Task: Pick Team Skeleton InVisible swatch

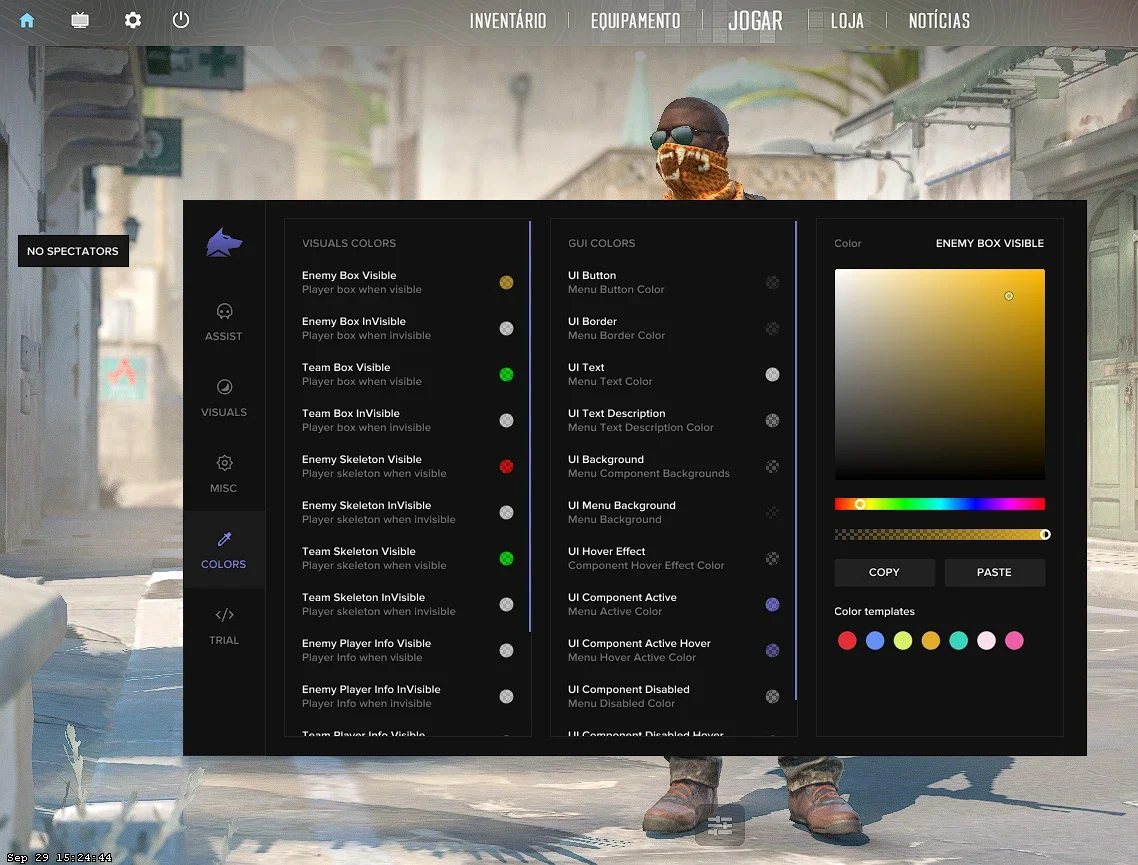Action: point(507,604)
